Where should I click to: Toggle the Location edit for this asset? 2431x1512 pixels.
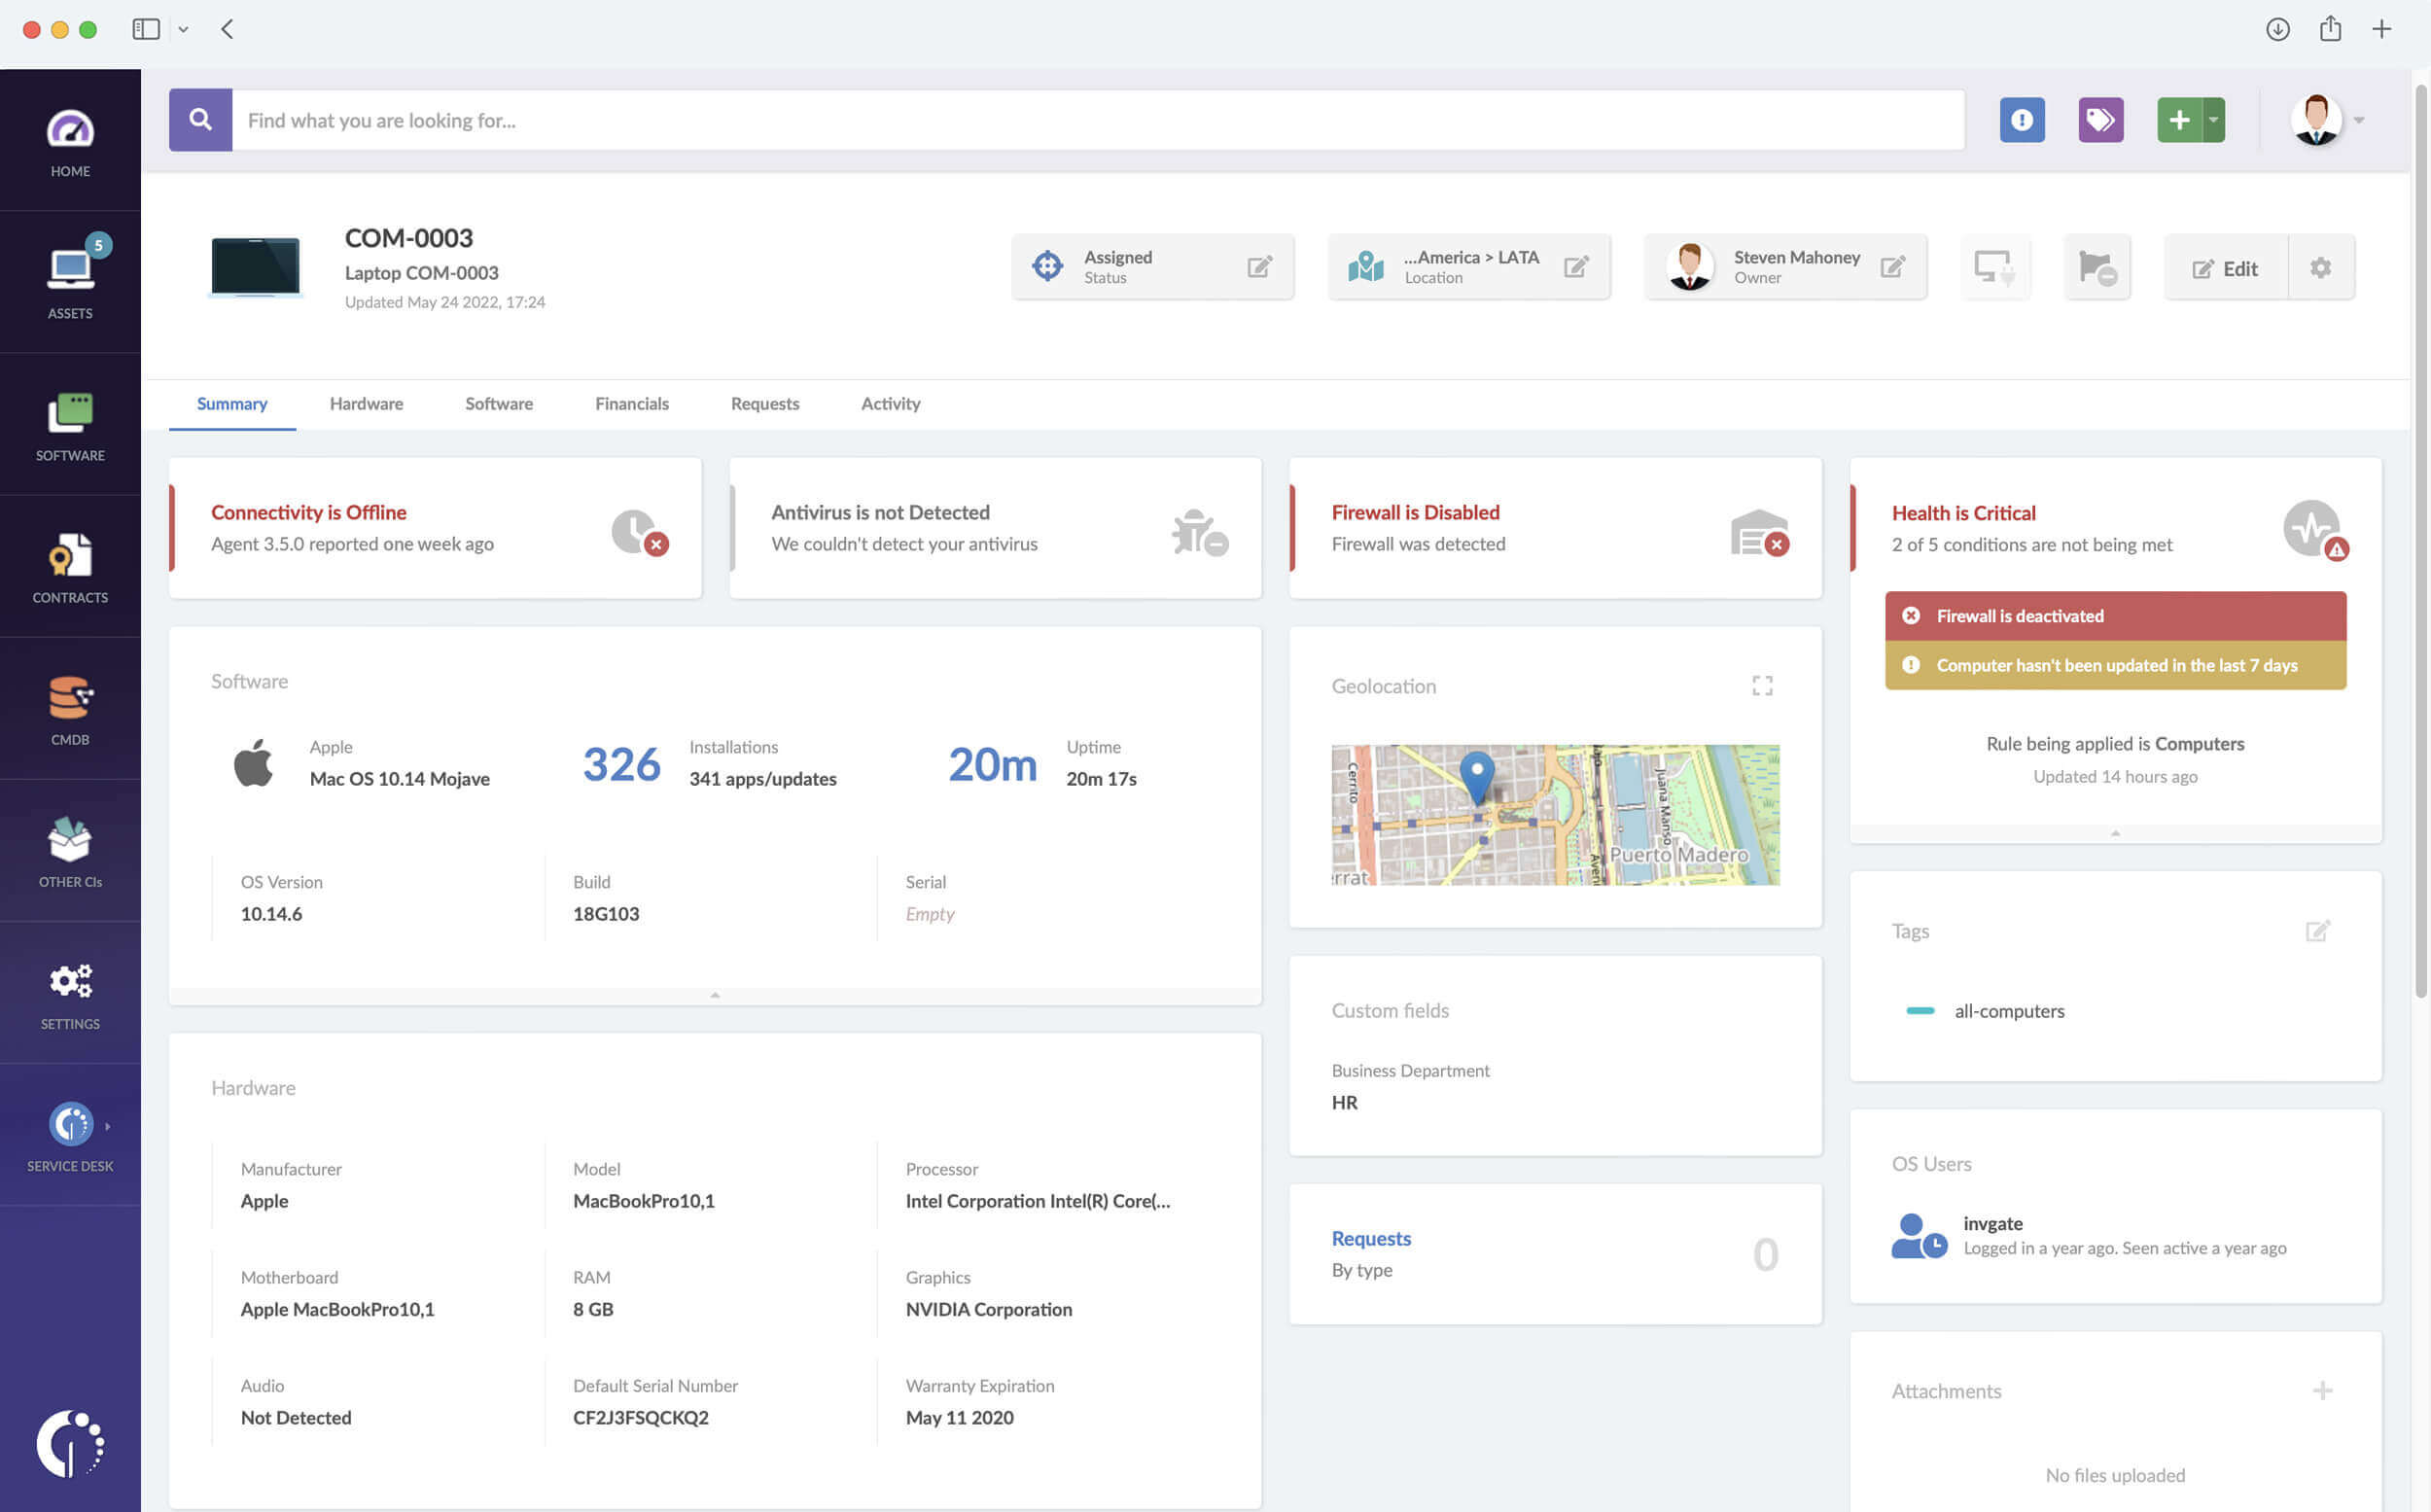click(1577, 266)
